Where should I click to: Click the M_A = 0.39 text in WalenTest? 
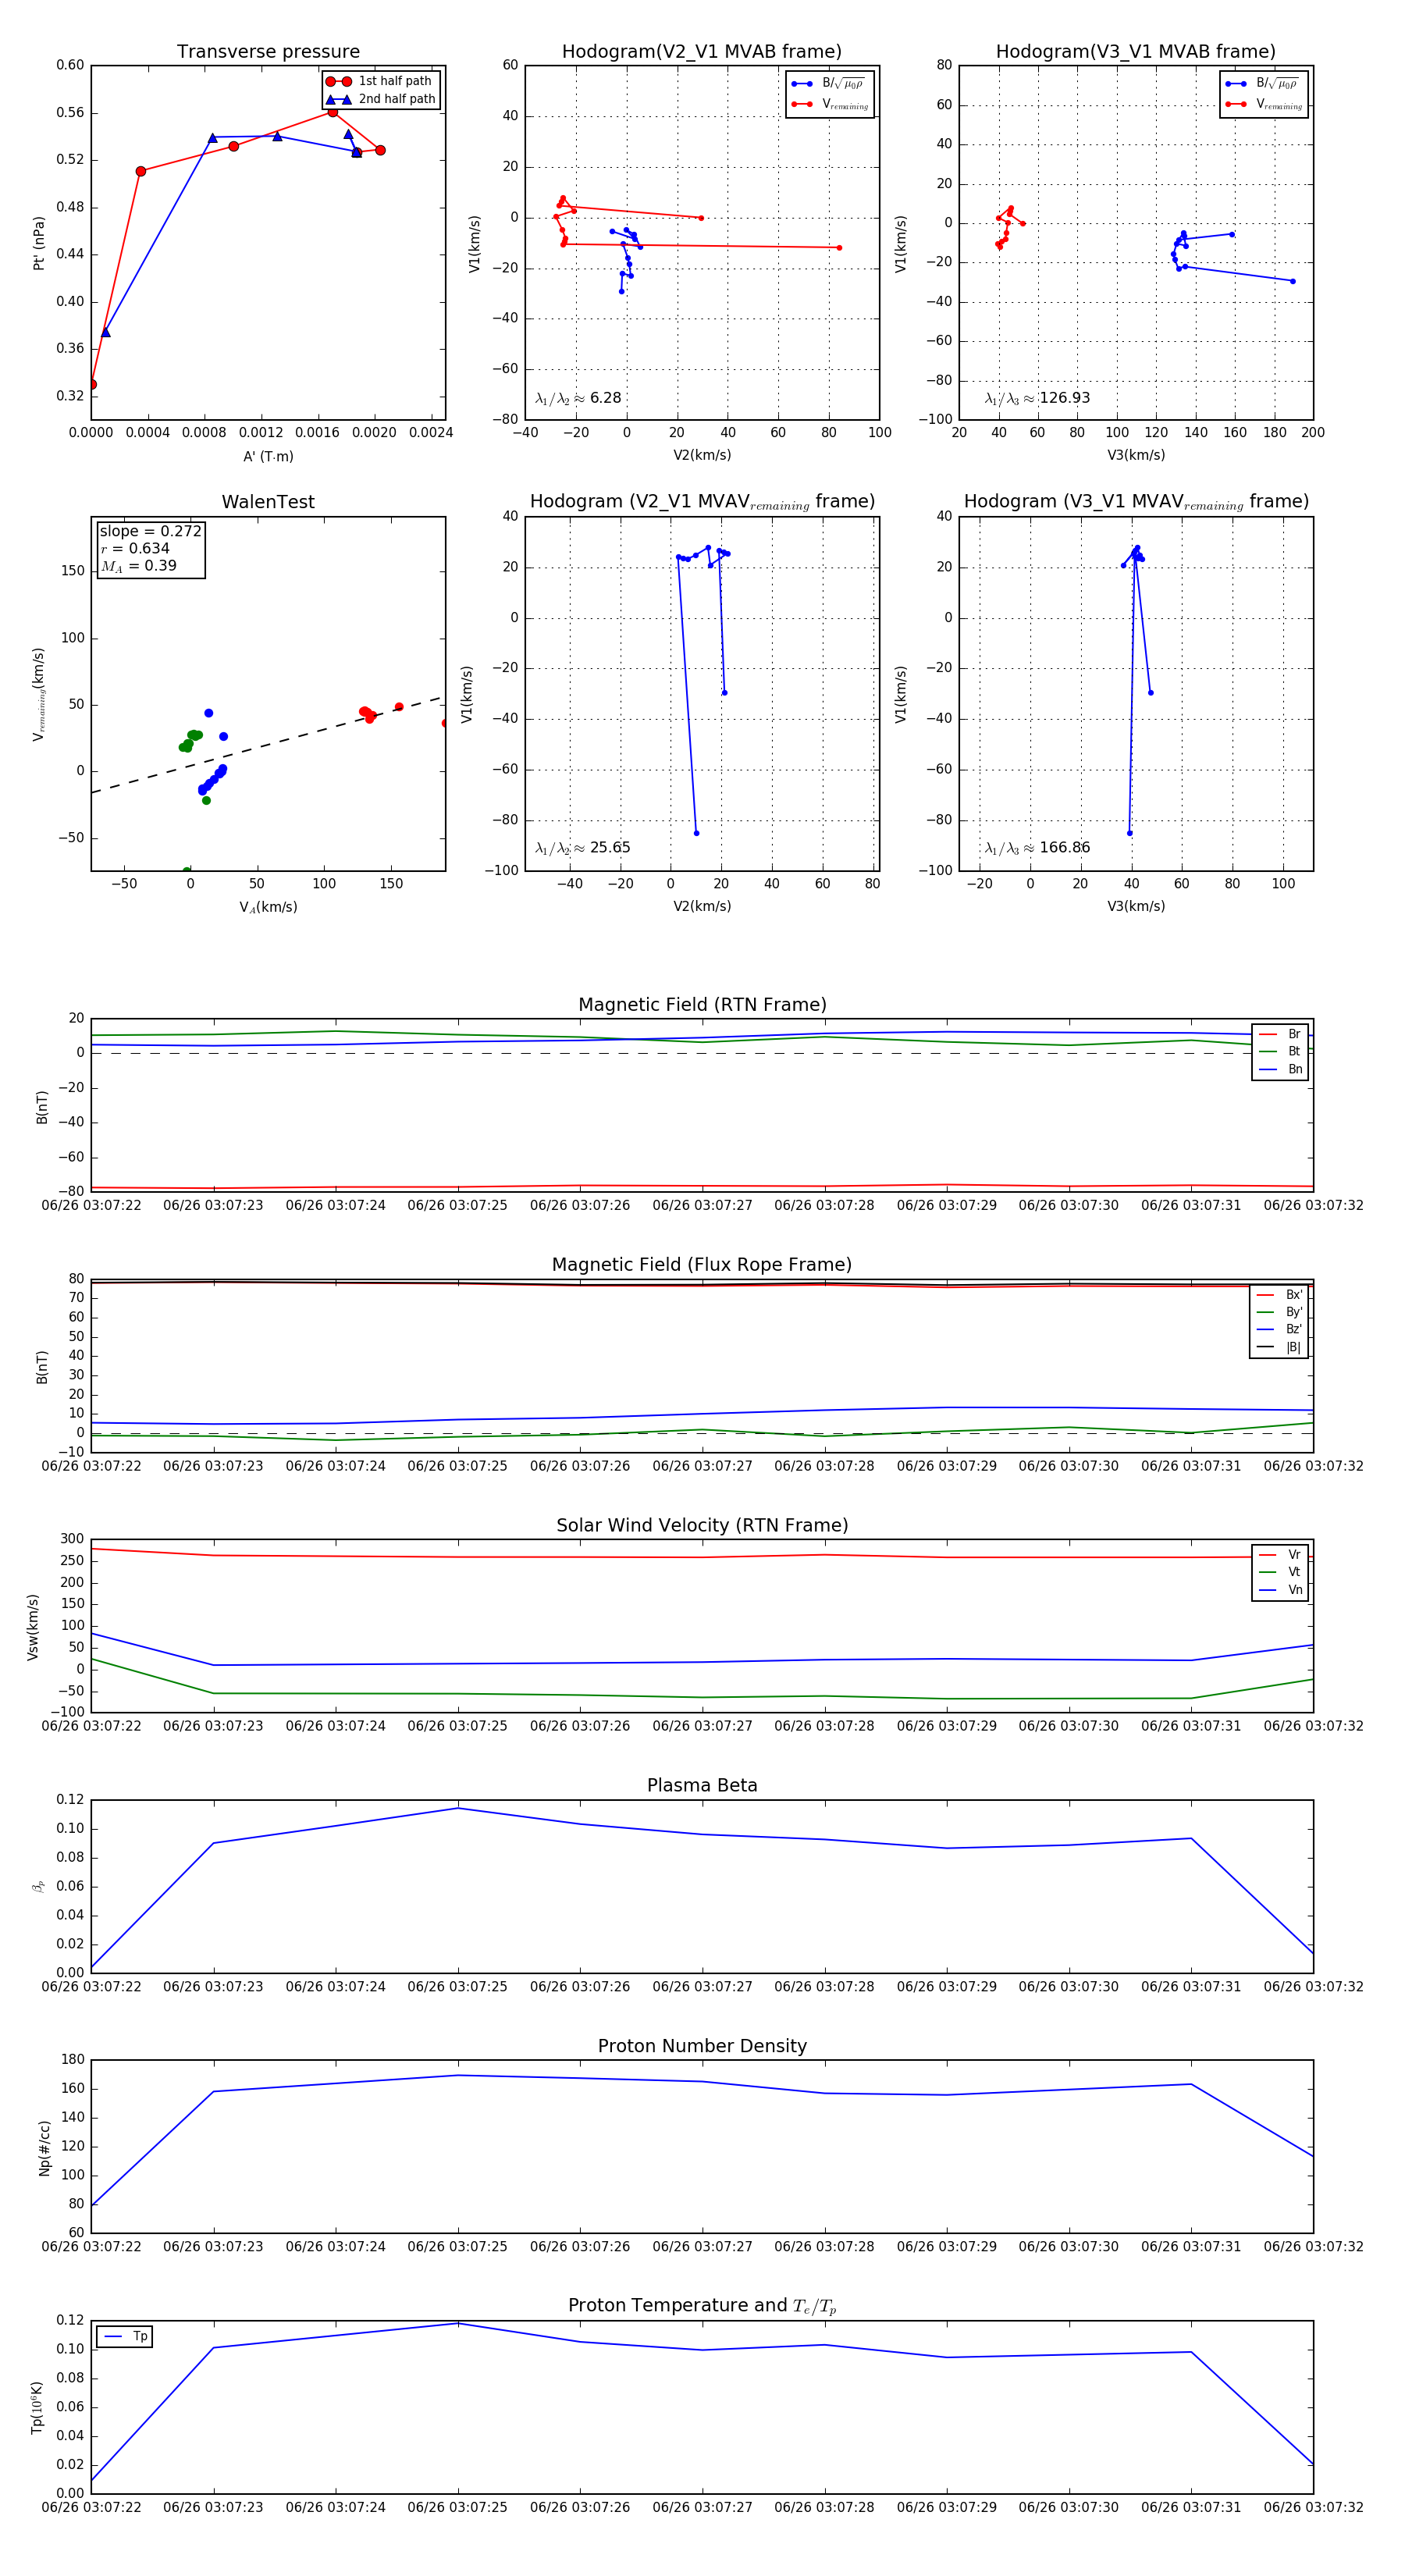(138, 566)
